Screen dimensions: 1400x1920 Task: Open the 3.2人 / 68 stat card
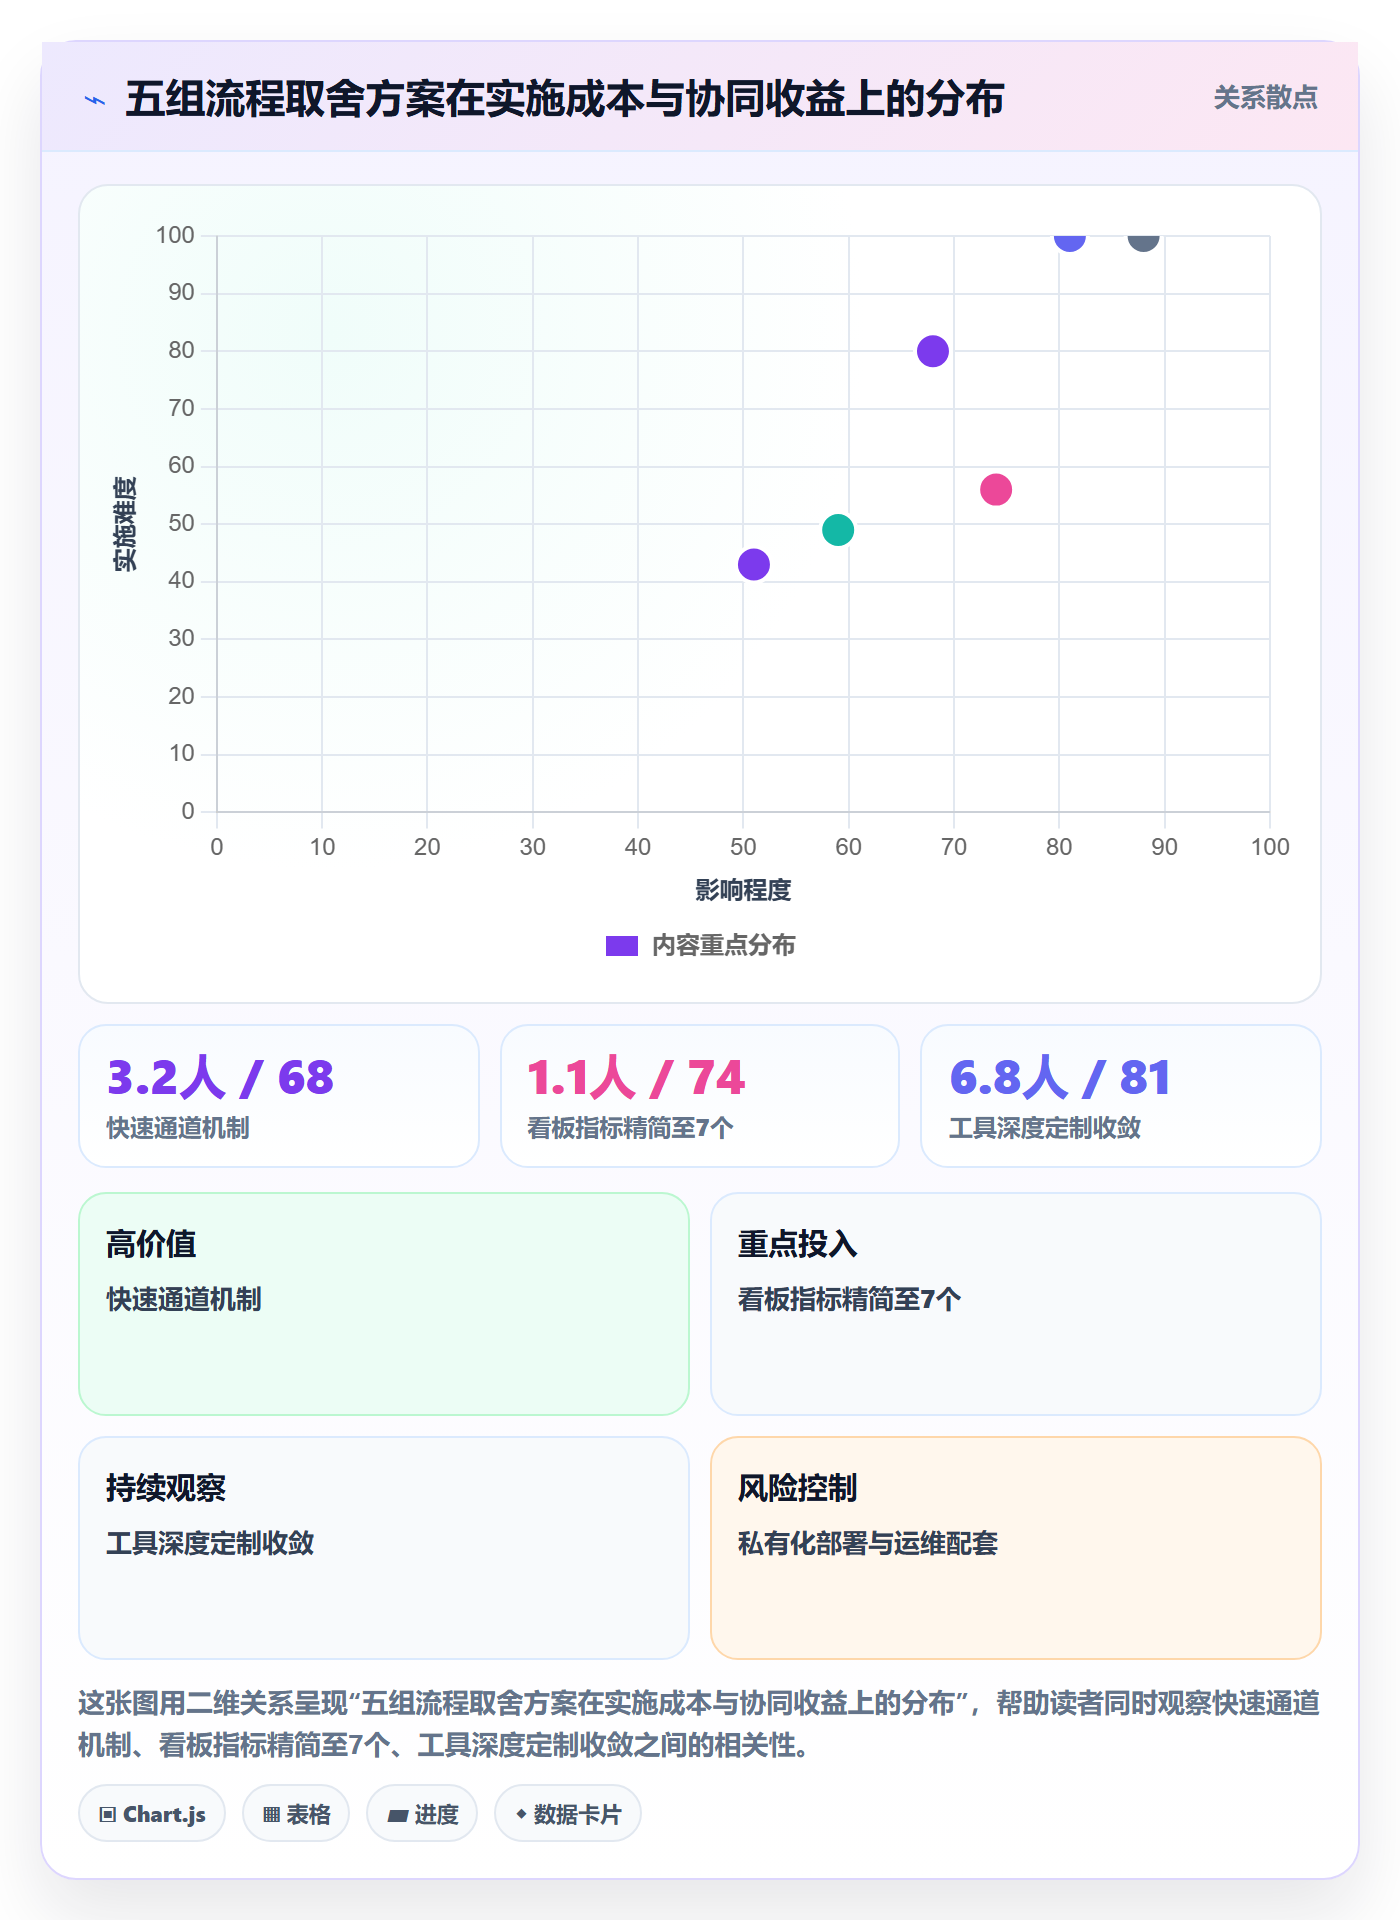[x=279, y=1096]
